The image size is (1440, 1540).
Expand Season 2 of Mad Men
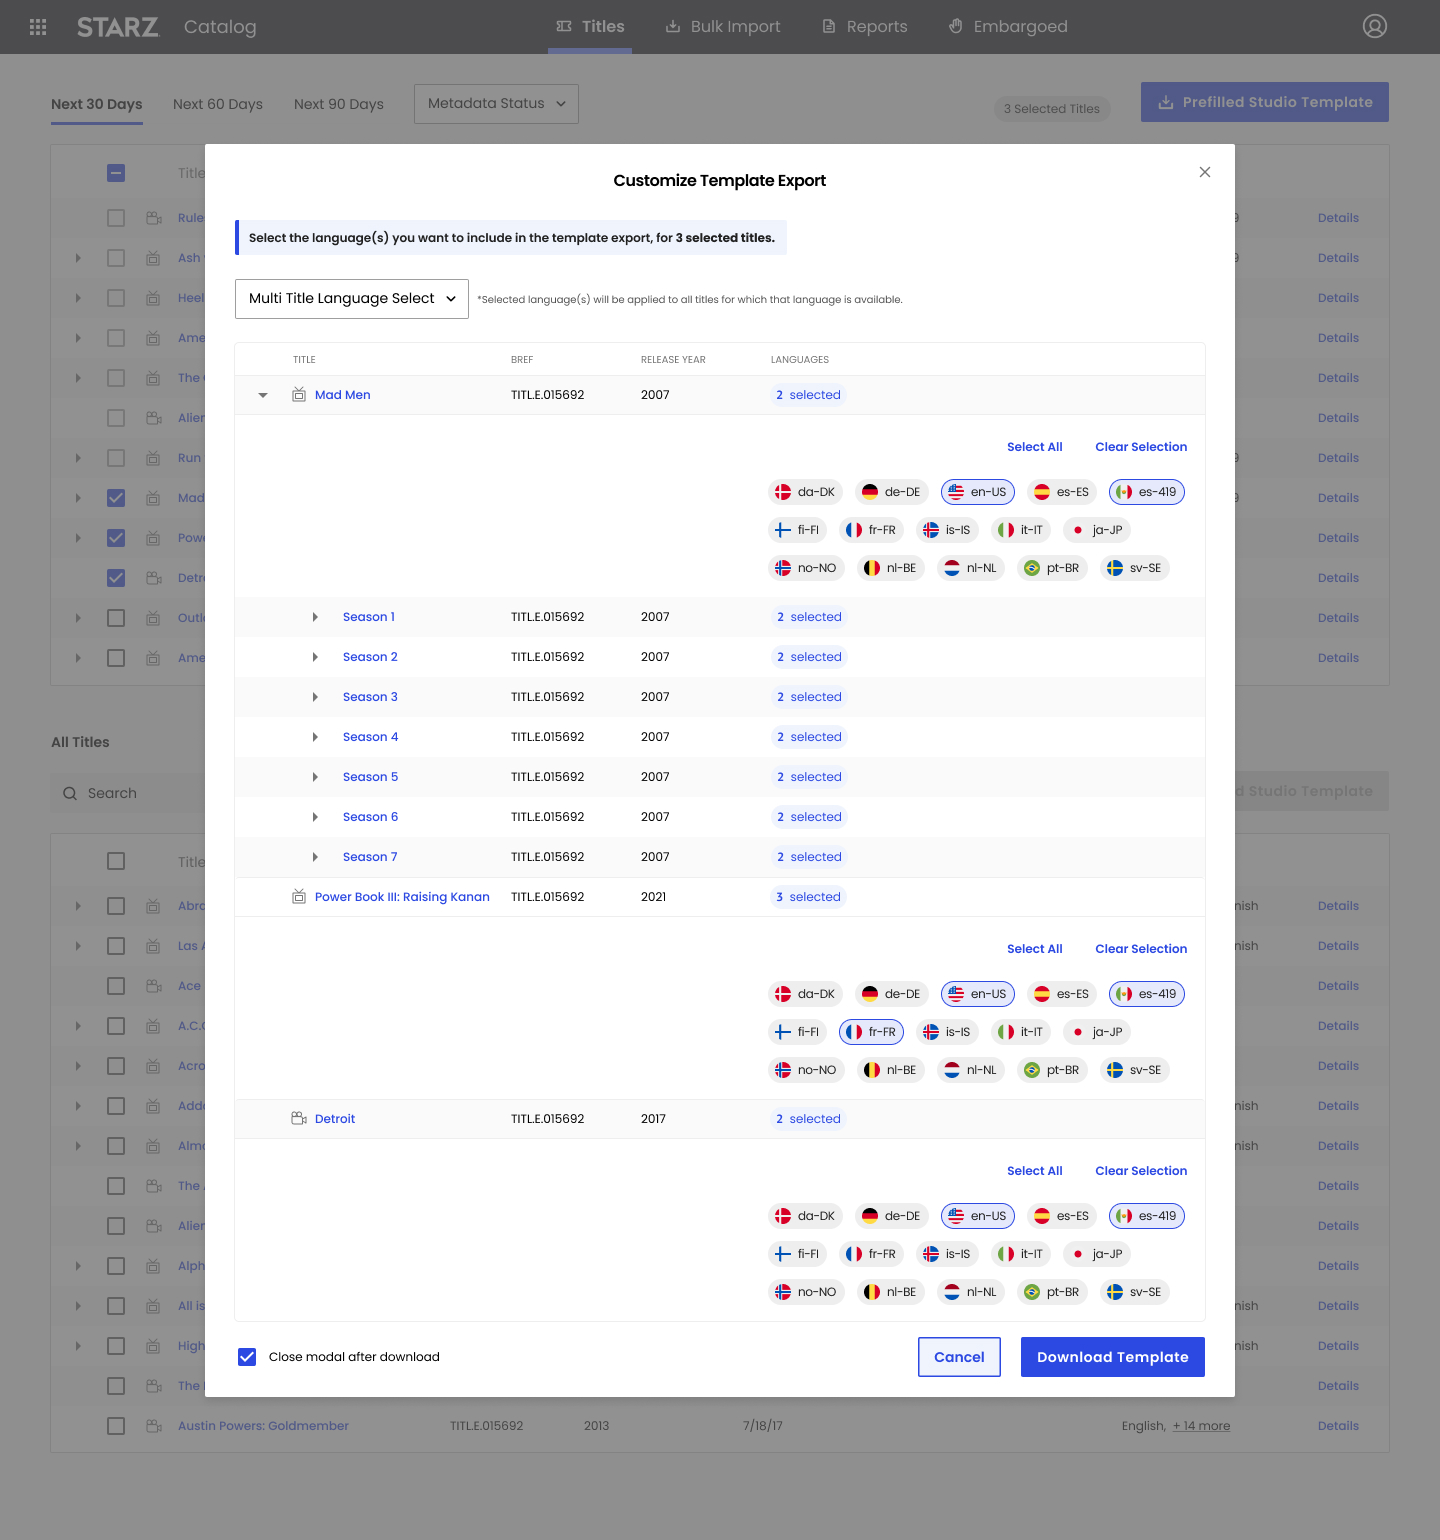[315, 657]
